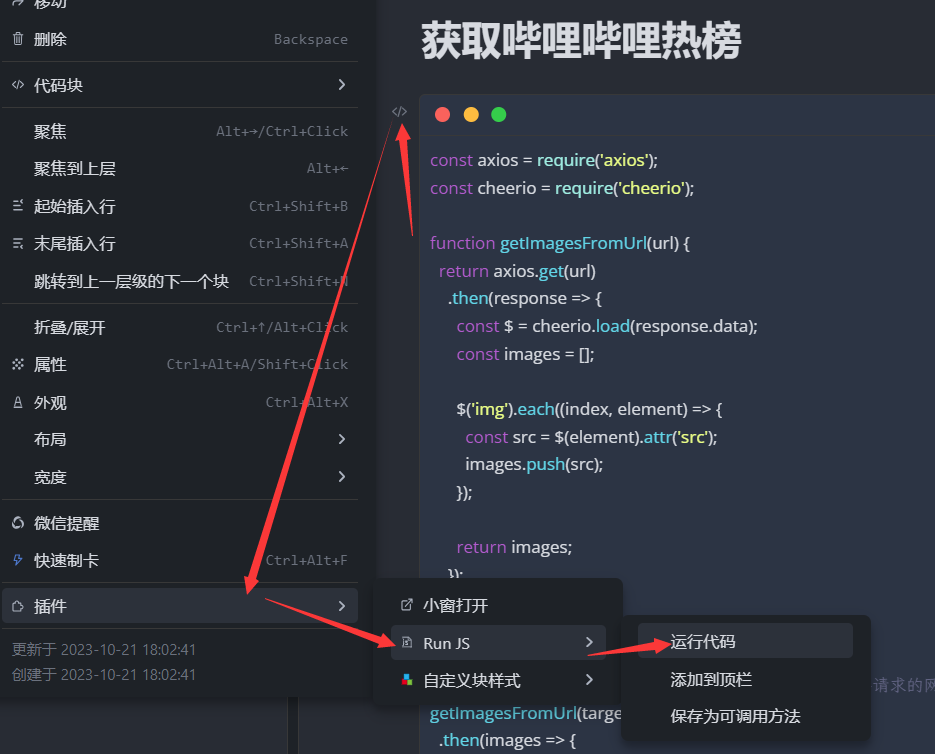
Task: Open the 属性 menu entry
Action: pos(180,364)
